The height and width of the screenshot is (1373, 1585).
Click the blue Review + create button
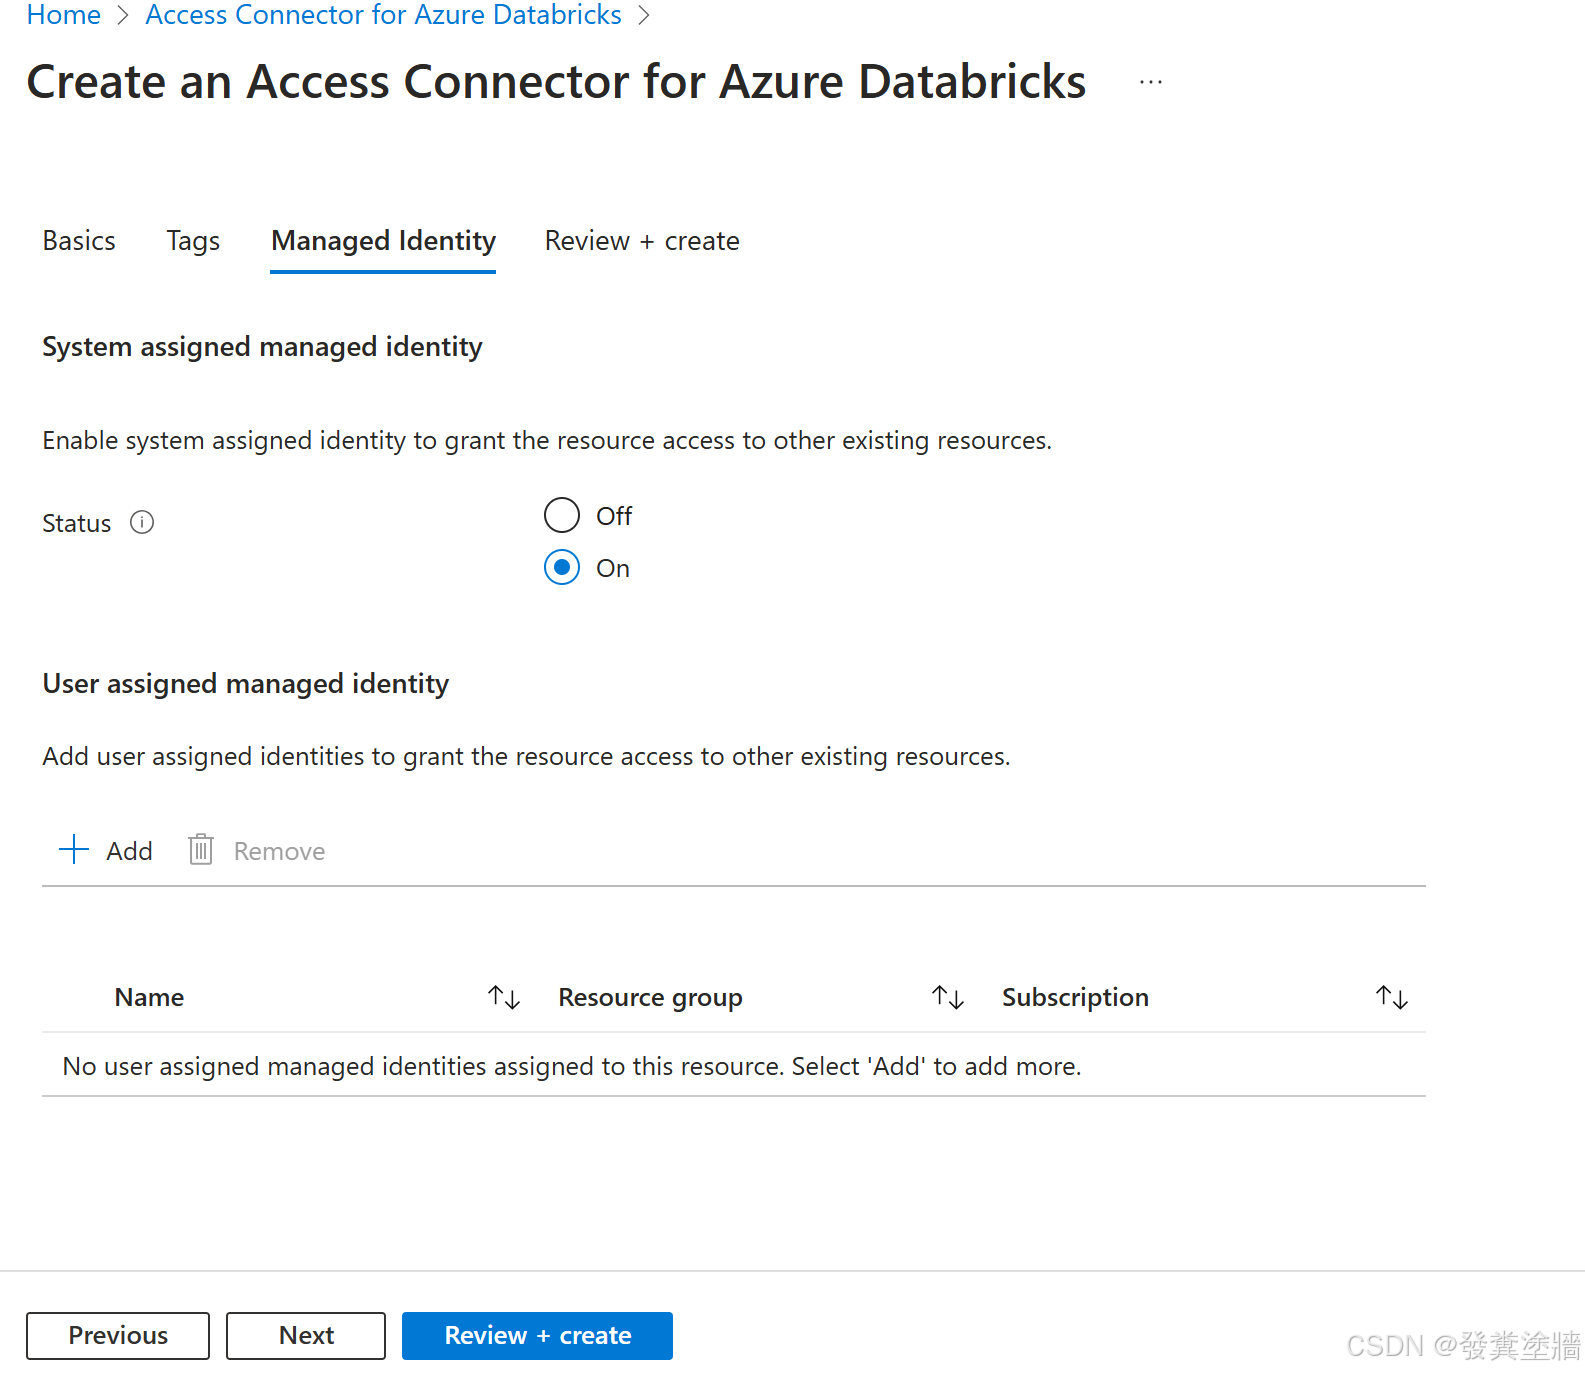point(537,1336)
